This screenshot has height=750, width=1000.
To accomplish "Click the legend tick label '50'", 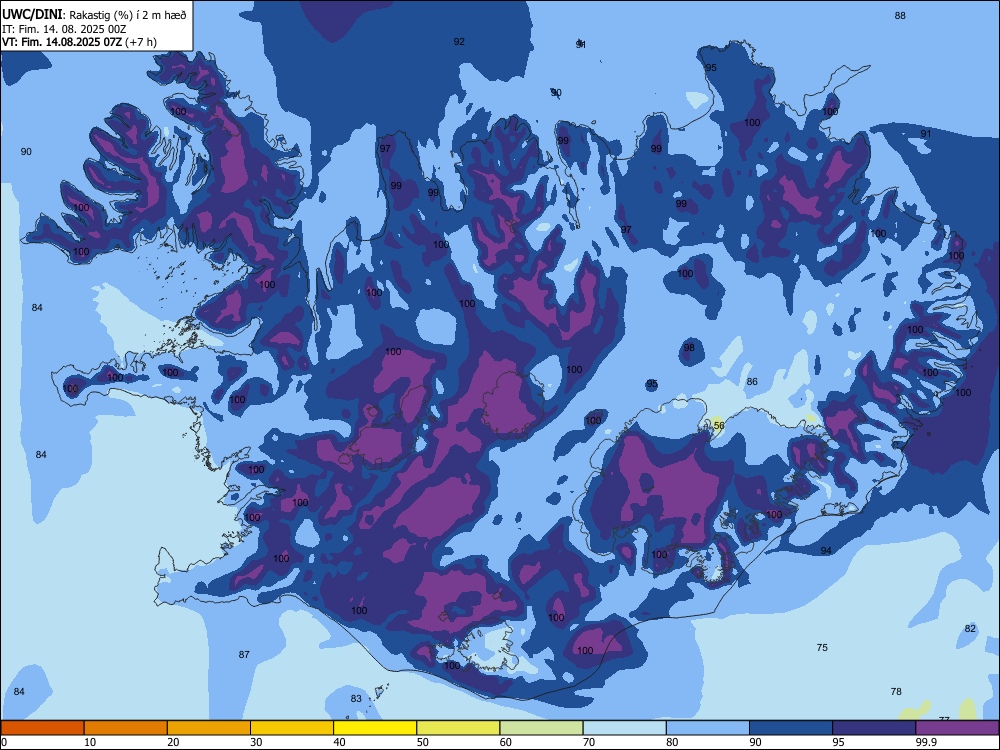I will click(x=423, y=742).
